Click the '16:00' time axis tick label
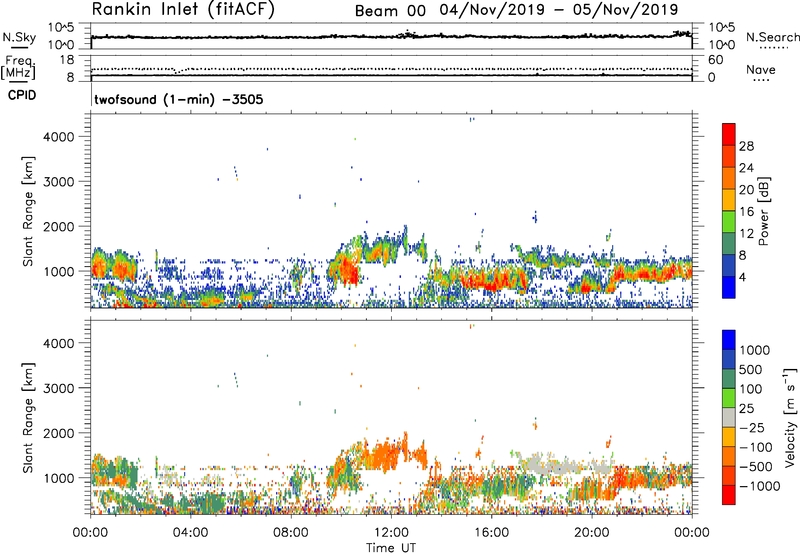The width and height of the screenshot is (800, 554). pos(491,533)
